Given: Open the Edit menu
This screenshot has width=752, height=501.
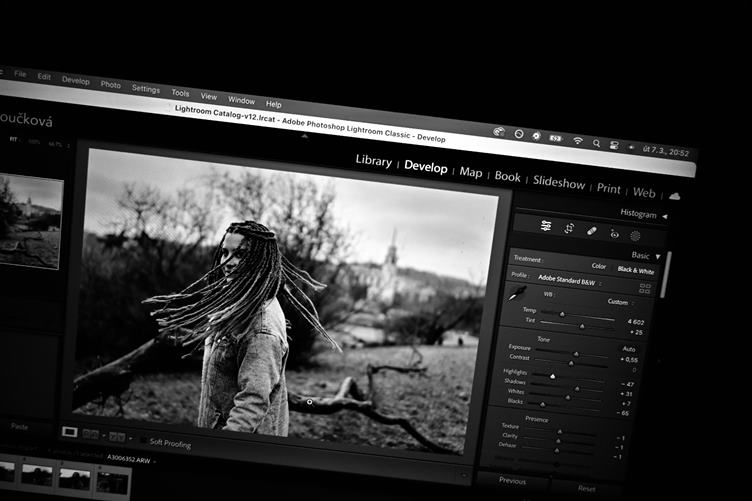Looking at the screenshot, I should coord(44,77).
